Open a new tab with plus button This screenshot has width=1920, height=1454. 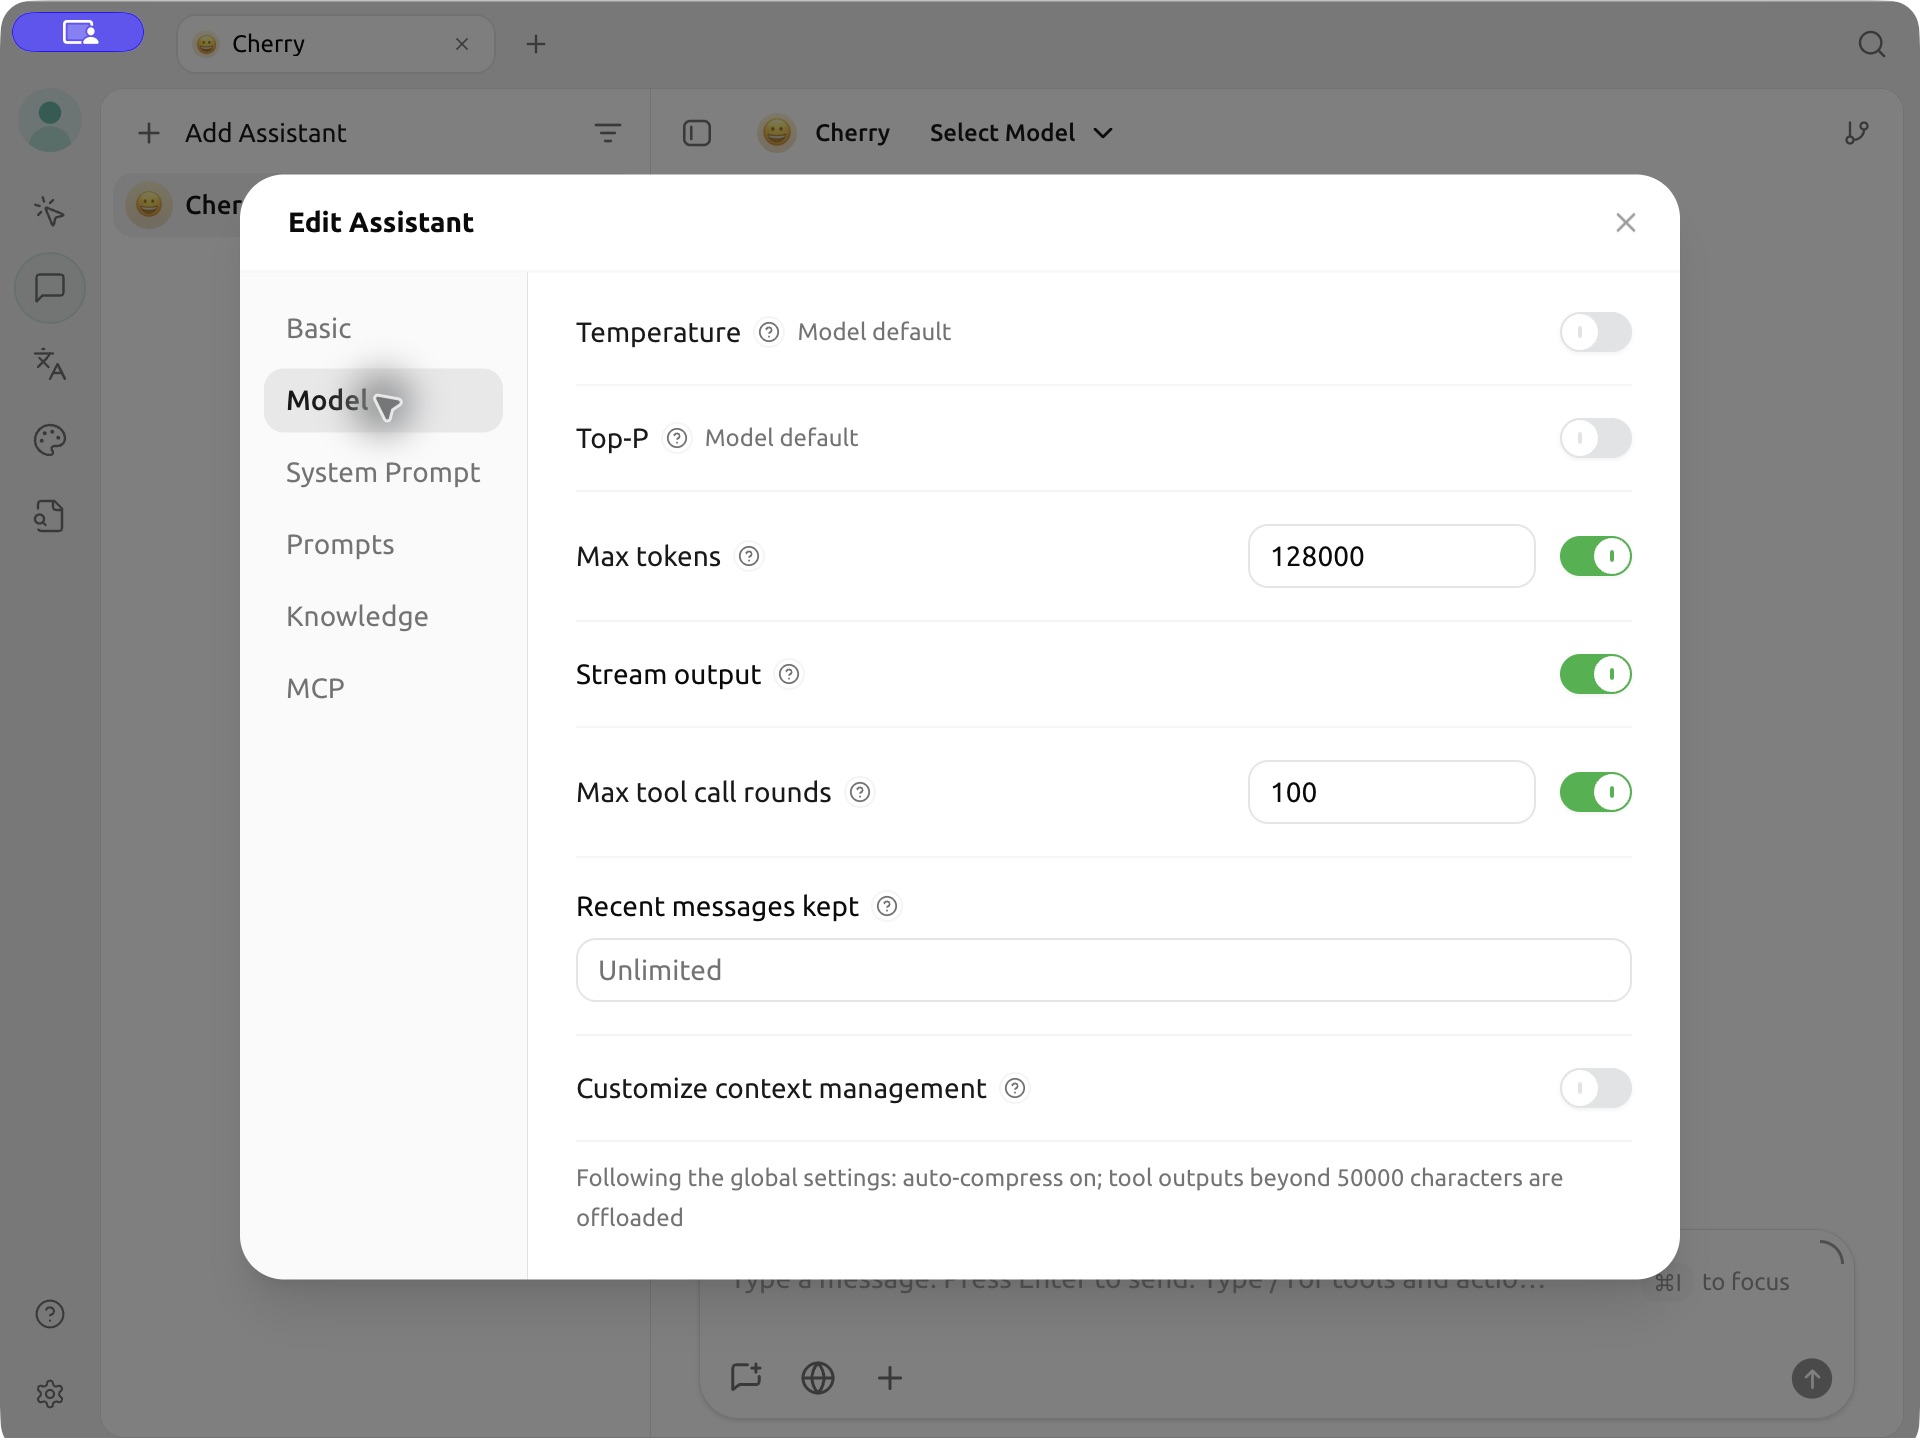pyautogui.click(x=536, y=44)
